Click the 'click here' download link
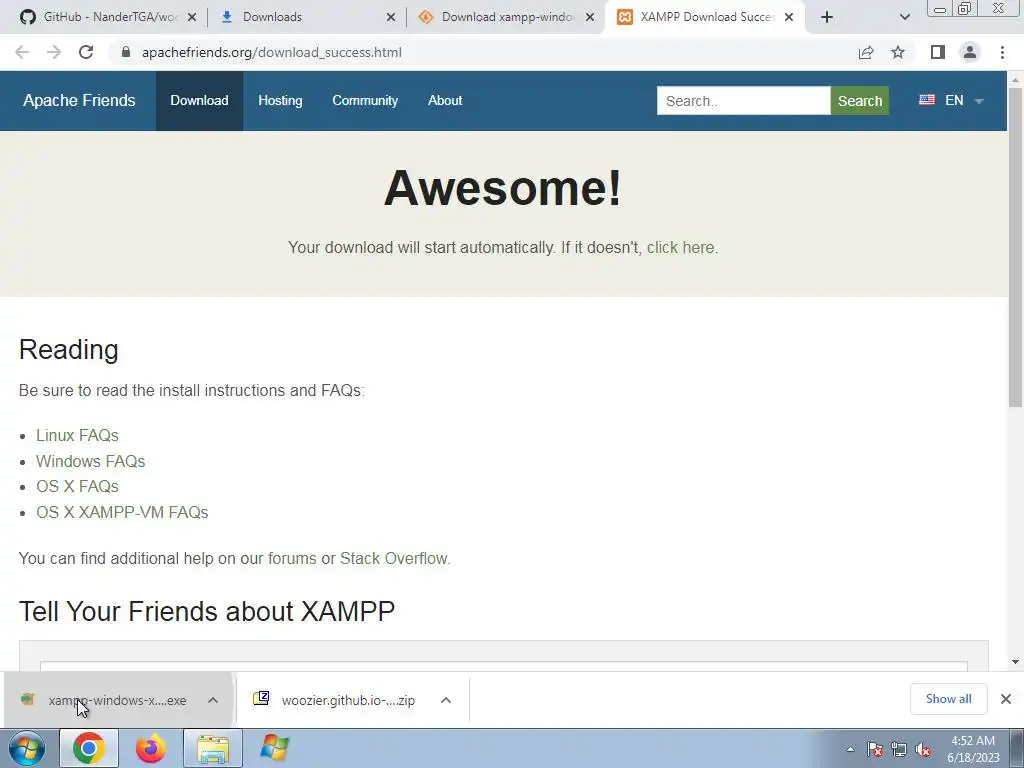Image resolution: width=1024 pixels, height=768 pixels. (x=680, y=248)
